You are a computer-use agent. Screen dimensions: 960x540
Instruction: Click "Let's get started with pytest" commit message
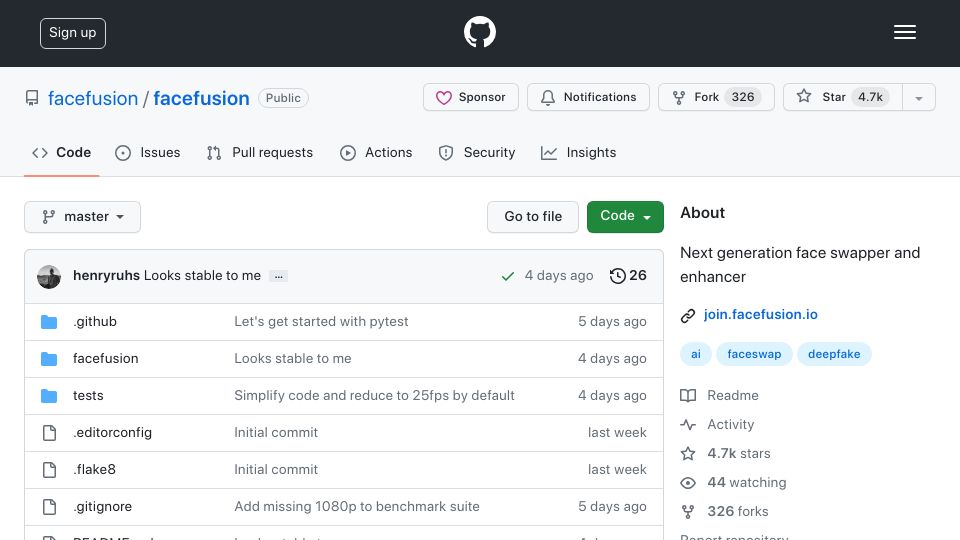(x=321, y=321)
